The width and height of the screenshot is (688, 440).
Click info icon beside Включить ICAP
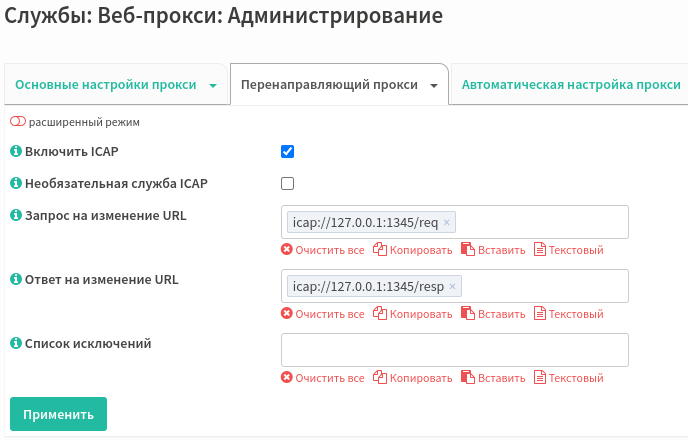click(x=16, y=151)
